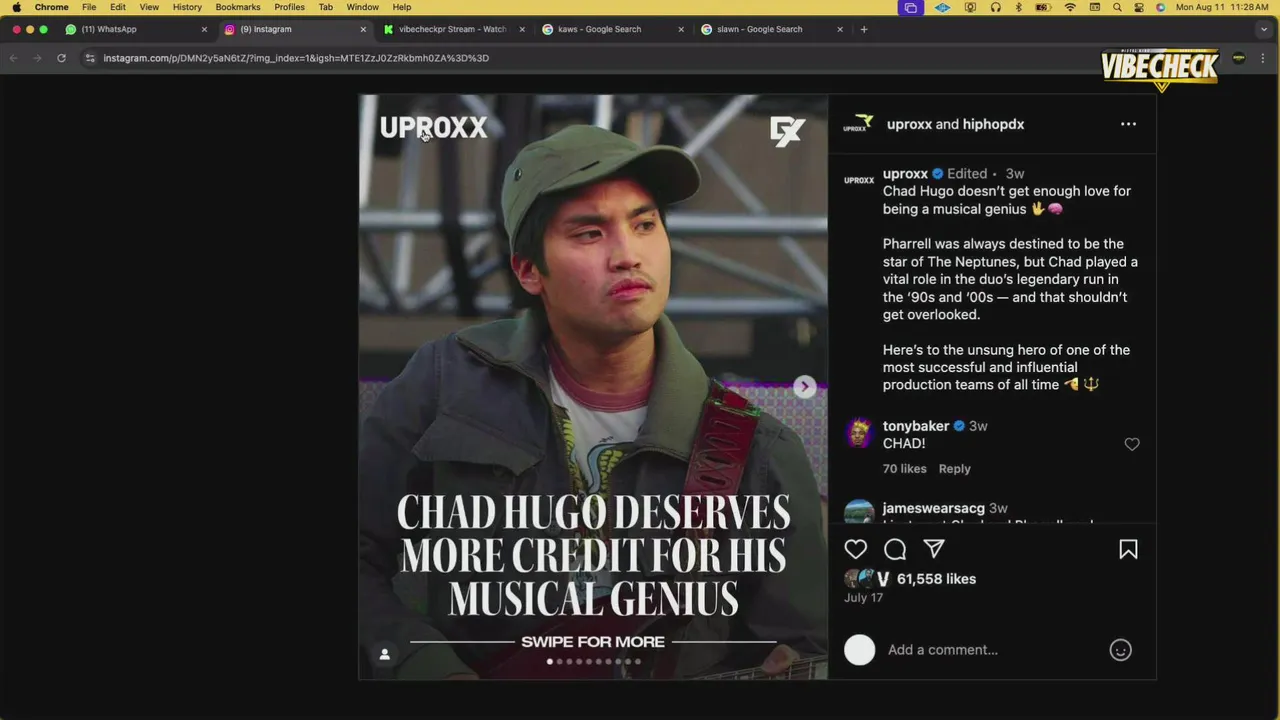1280x720 pixels.
Task: Click the Bluetooth icon in menu bar
Action: click(x=1019, y=7)
